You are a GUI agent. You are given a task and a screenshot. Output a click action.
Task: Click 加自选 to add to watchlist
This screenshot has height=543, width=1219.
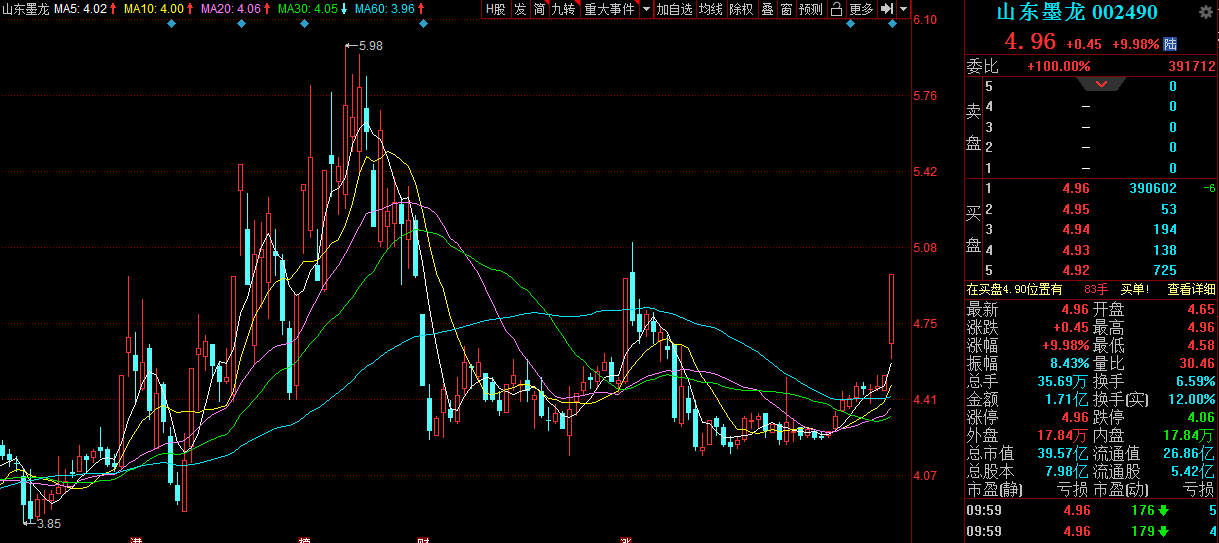pos(675,9)
